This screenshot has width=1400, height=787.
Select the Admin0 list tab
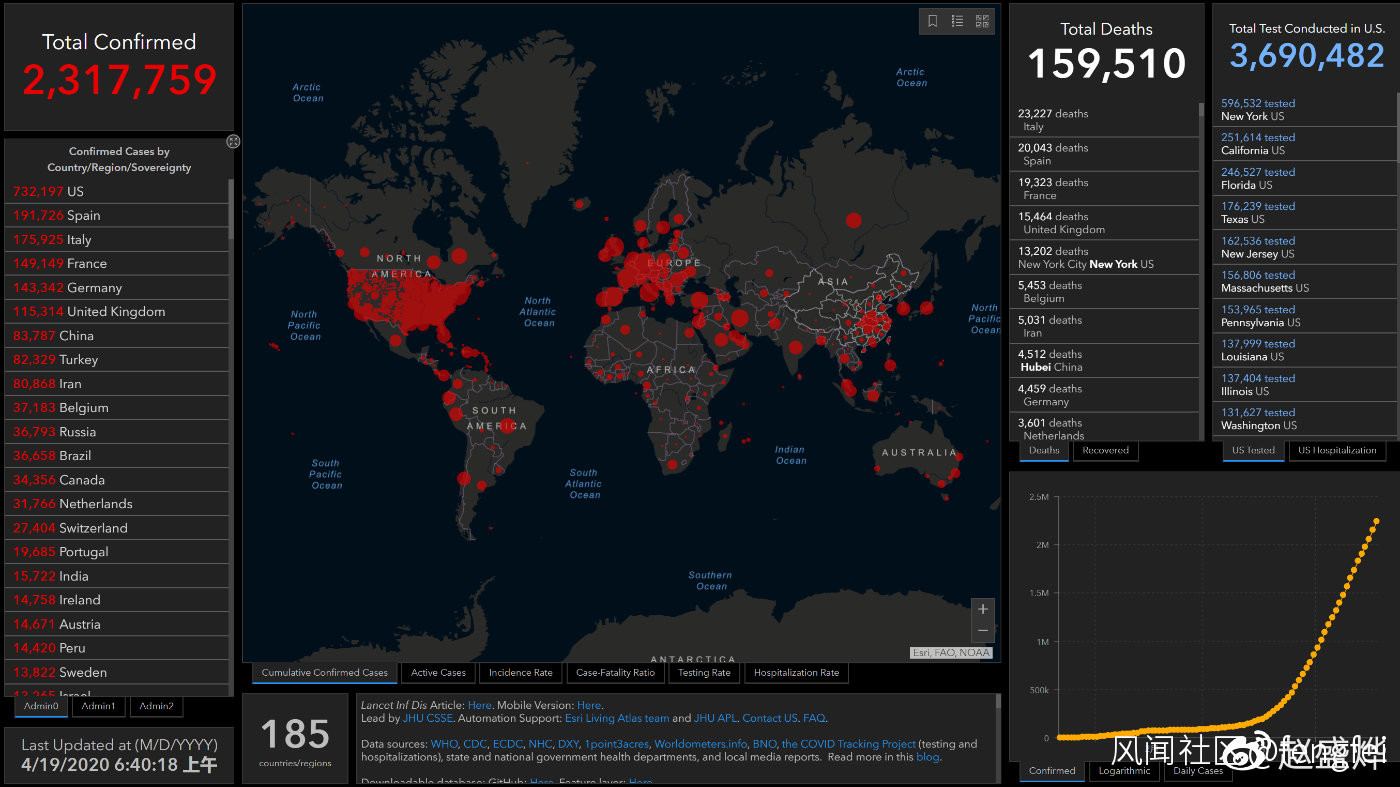click(x=42, y=706)
